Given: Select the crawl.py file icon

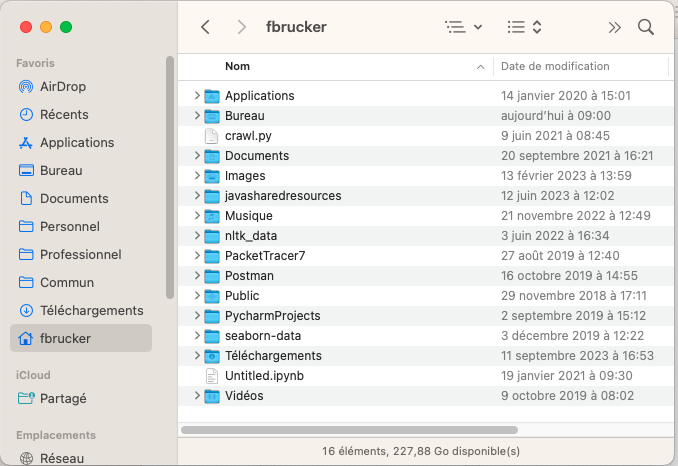Looking at the screenshot, I should tap(211, 136).
